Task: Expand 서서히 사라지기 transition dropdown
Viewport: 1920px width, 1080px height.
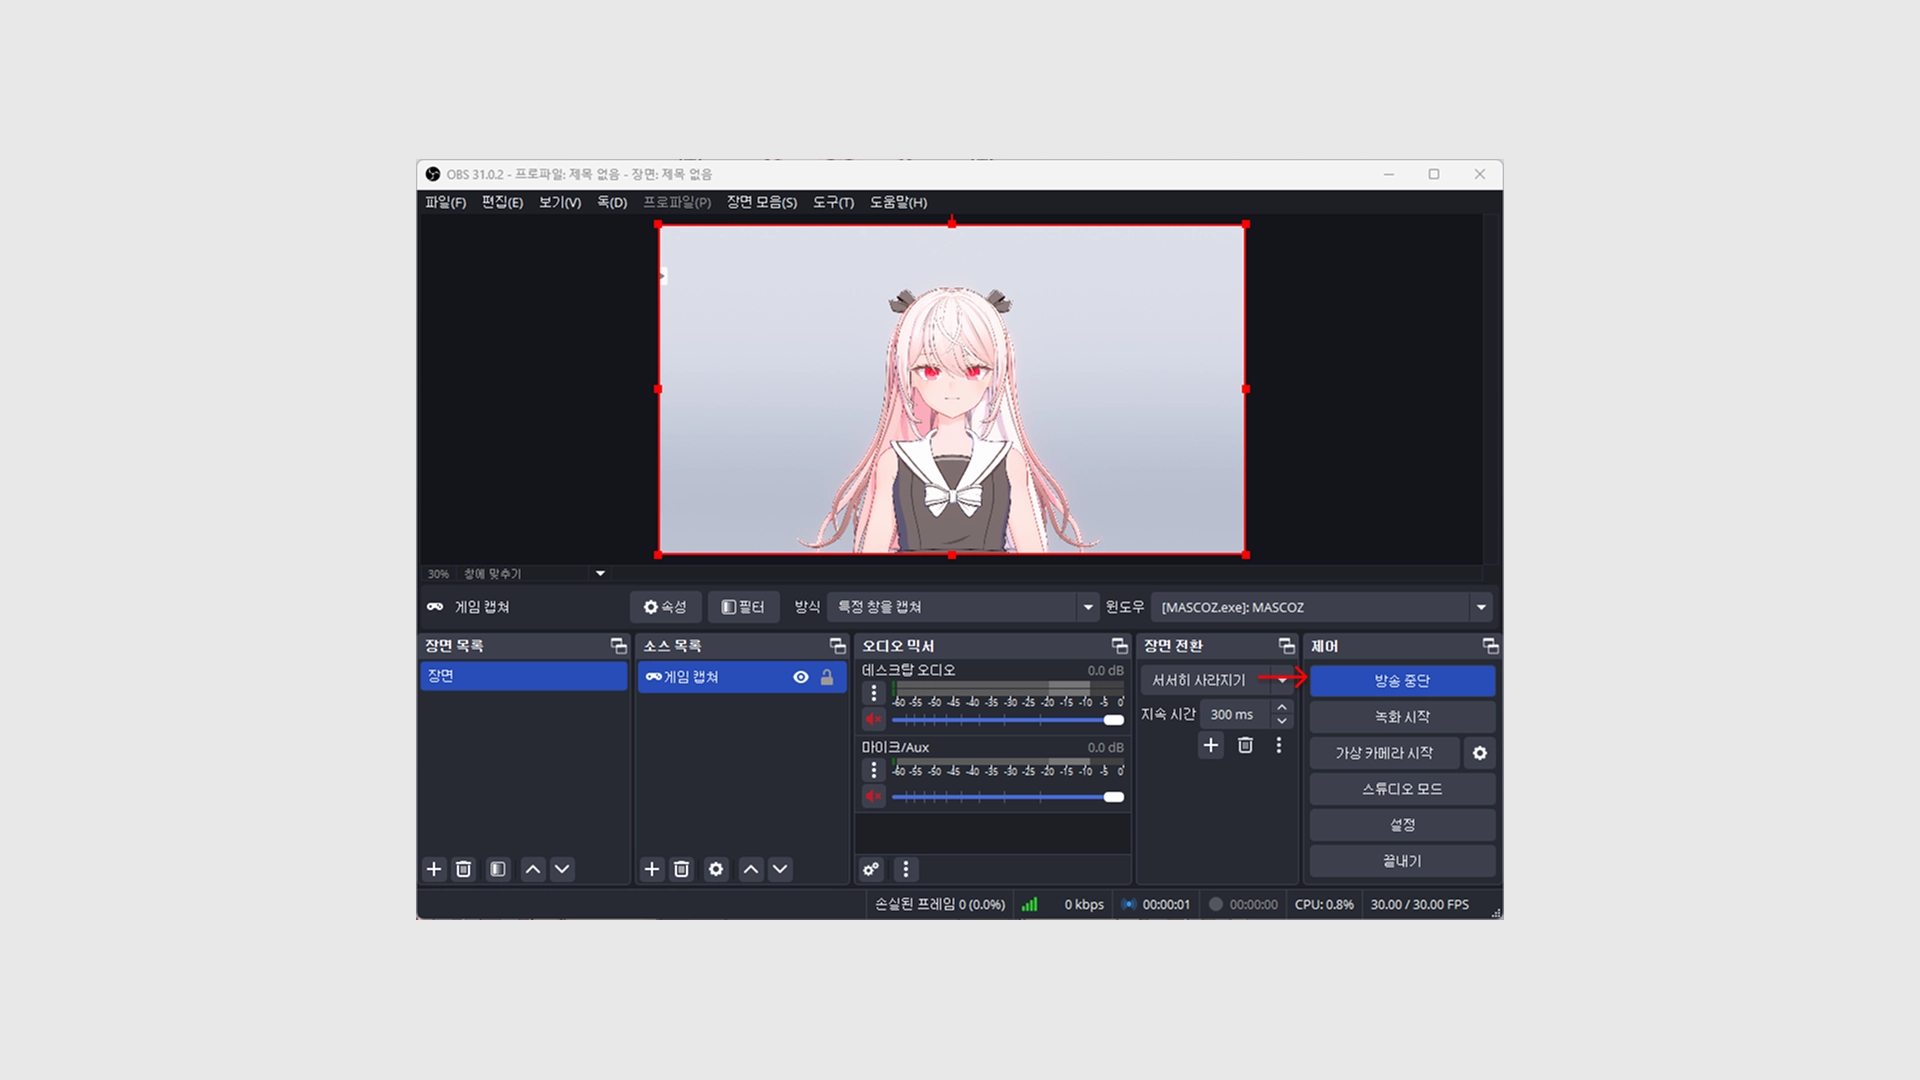Action: coord(1282,680)
